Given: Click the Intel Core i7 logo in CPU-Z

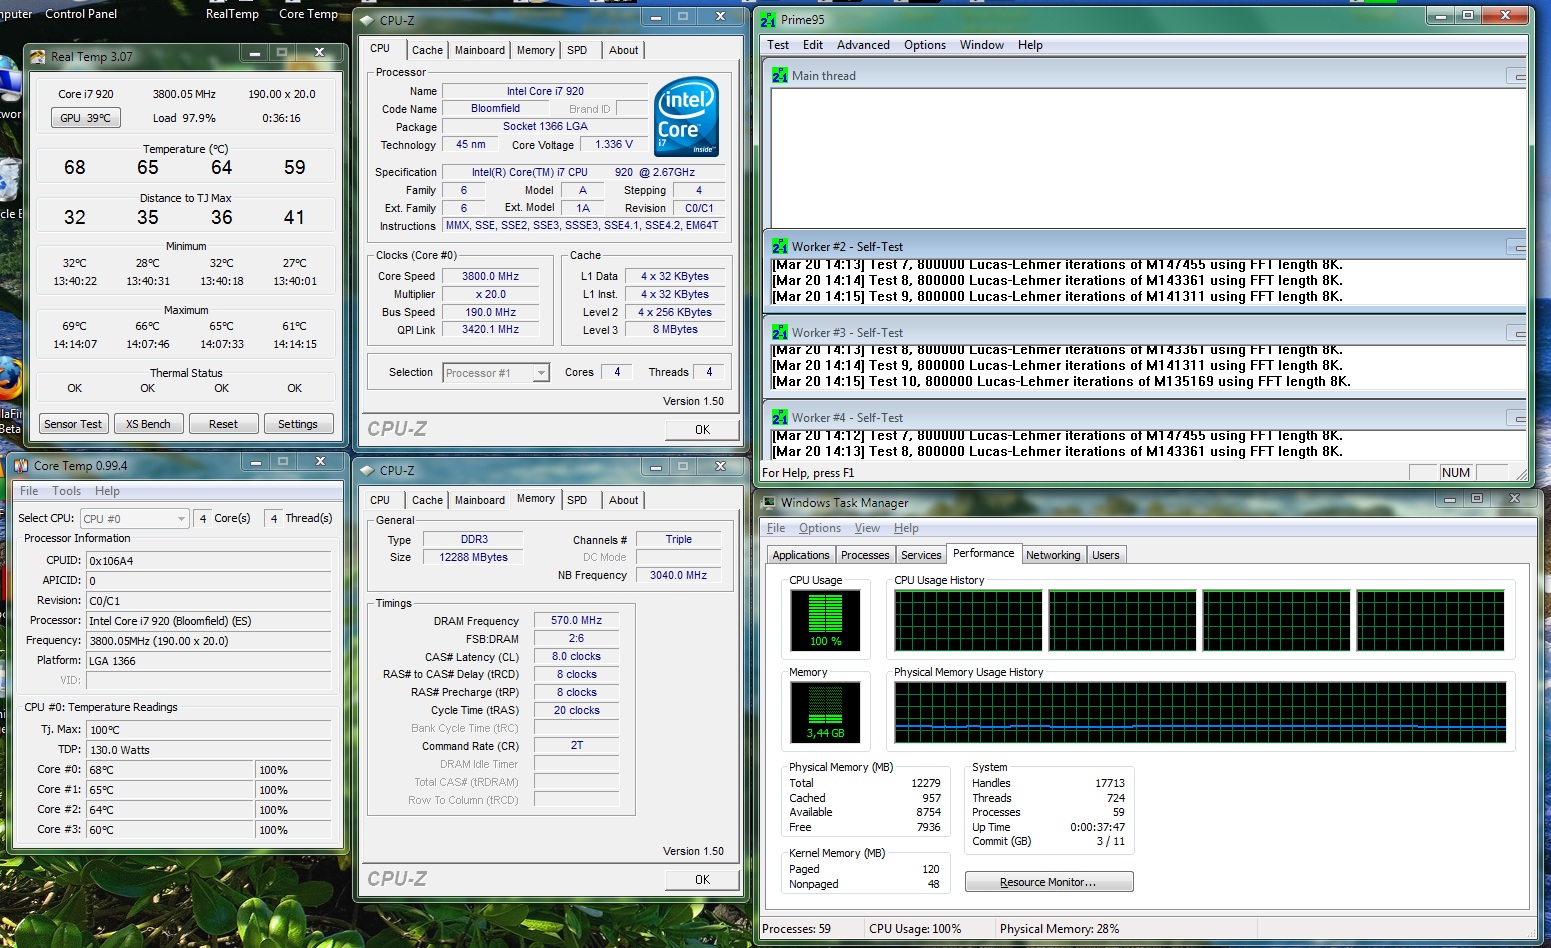Looking at the screenshot, I should 686,117.
